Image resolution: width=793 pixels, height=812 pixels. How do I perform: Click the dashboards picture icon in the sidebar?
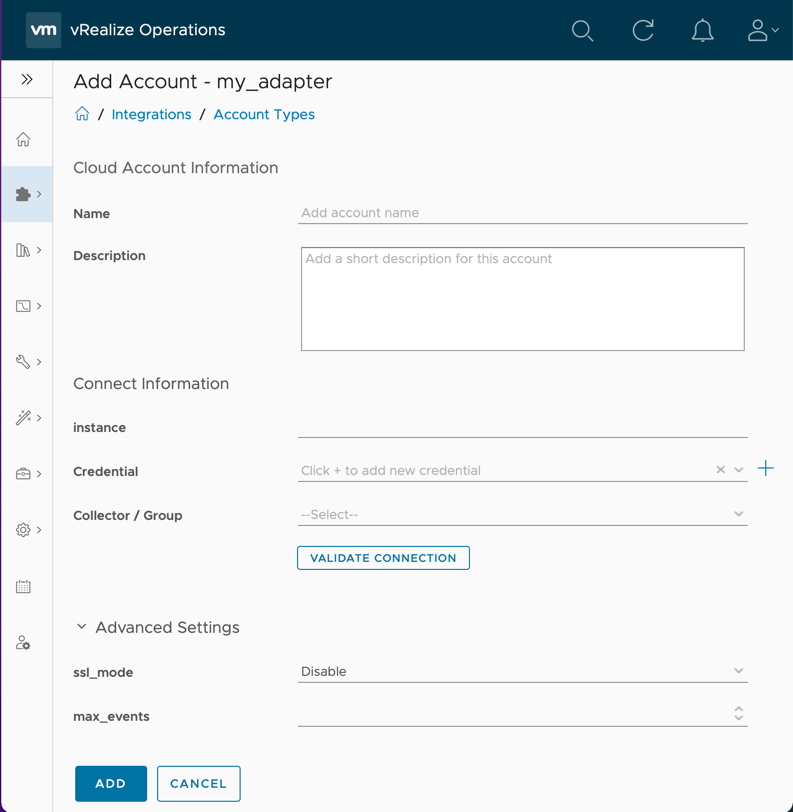pyautogui.click(x=22, y=305)
